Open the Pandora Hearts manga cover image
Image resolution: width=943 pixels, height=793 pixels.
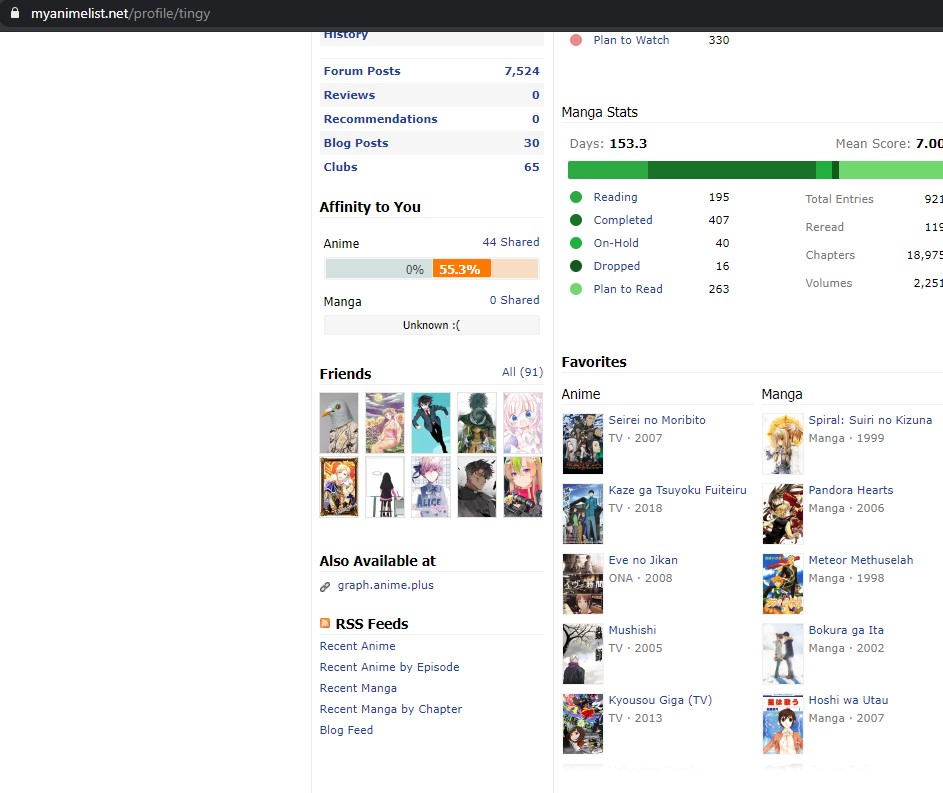782,514
